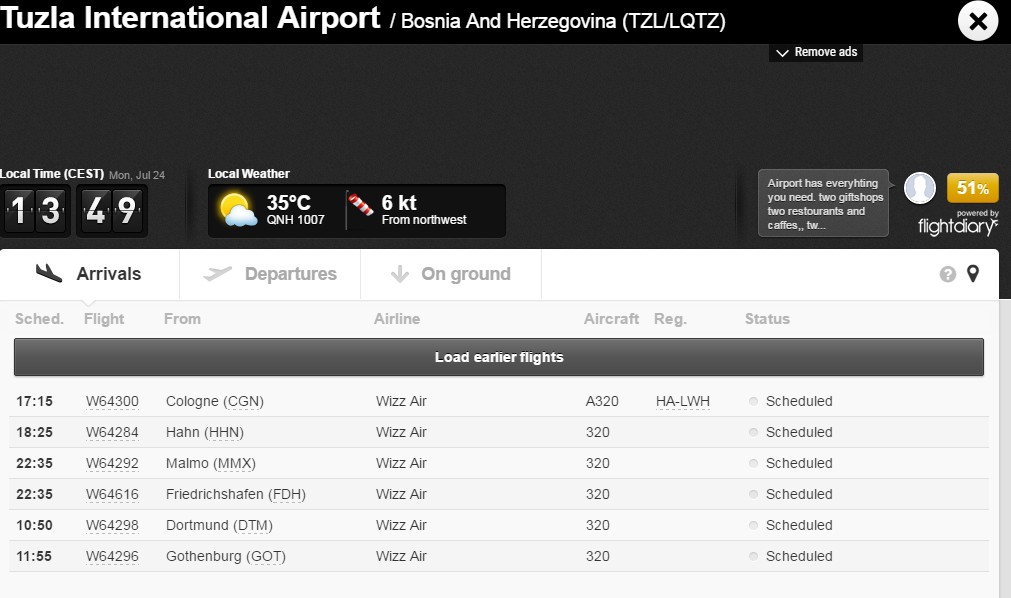Viewport: 1011px width, 598px height.
Task: Click the reviewer avatar icon
Action: coord(920,188)
